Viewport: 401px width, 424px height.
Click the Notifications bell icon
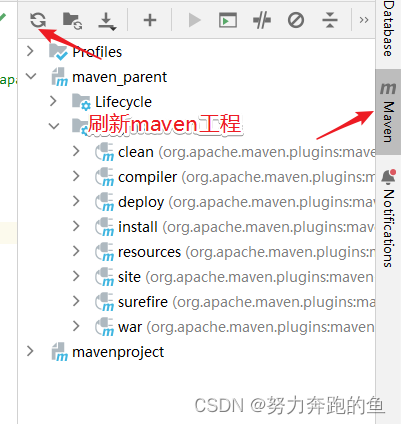point(388,177)
